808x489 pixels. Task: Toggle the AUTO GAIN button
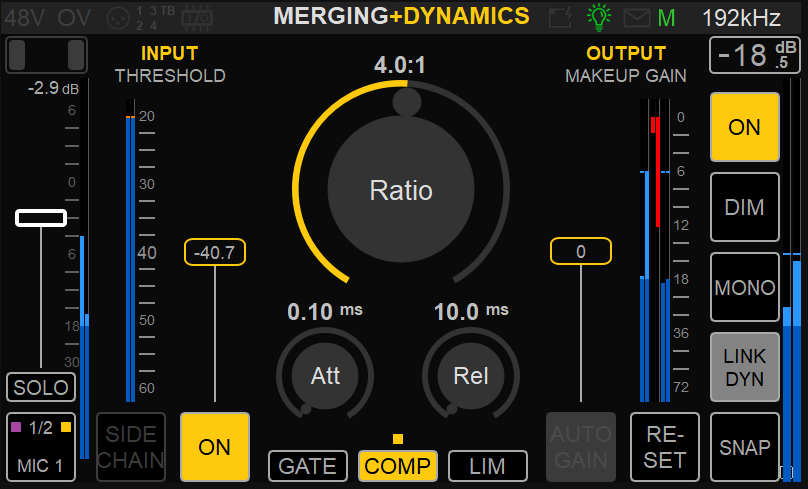pyautogui.click(x=581, y=447)
